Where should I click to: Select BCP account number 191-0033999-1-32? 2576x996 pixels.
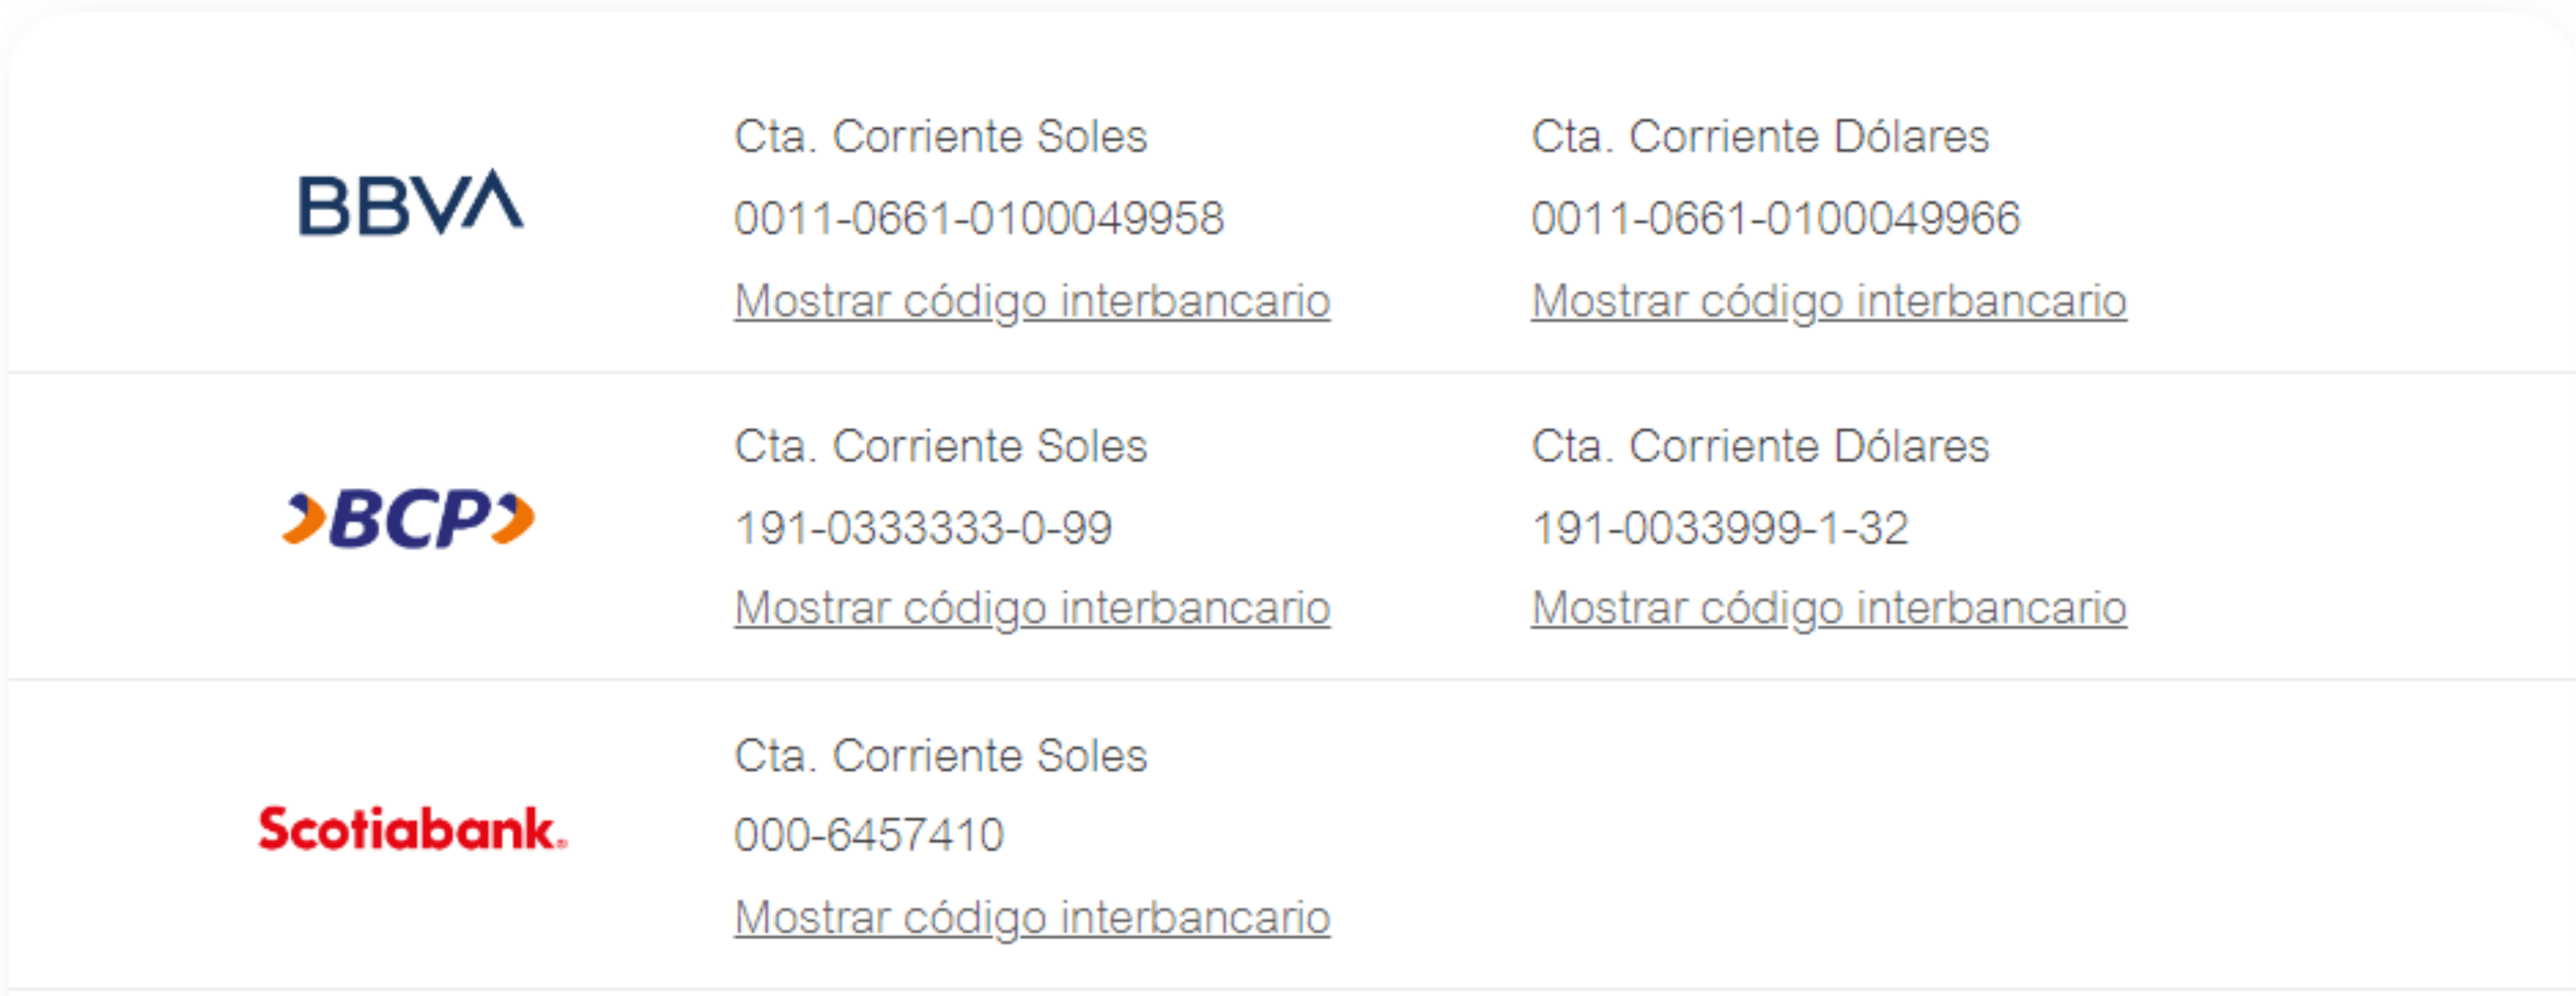pyautogui.click(x=1719, y=528)
